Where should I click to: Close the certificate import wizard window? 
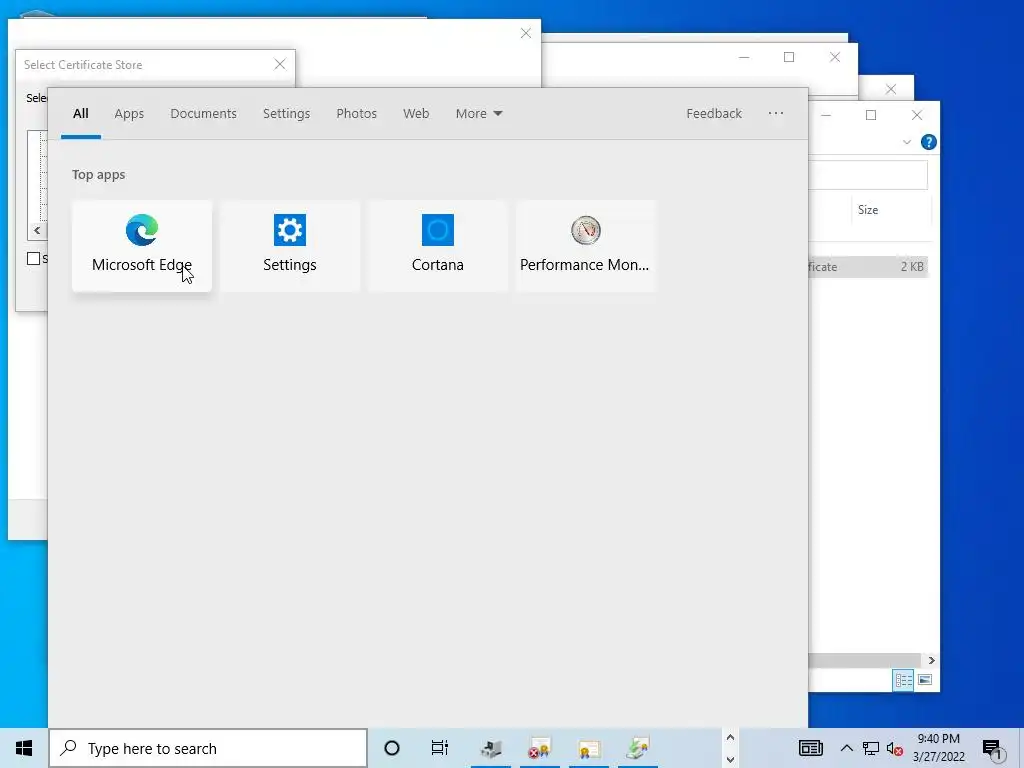coord(526,33)
